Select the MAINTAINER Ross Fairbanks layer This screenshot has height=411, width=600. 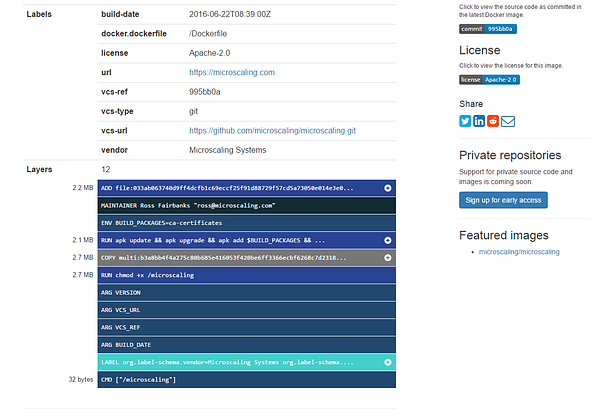point(246,206)
